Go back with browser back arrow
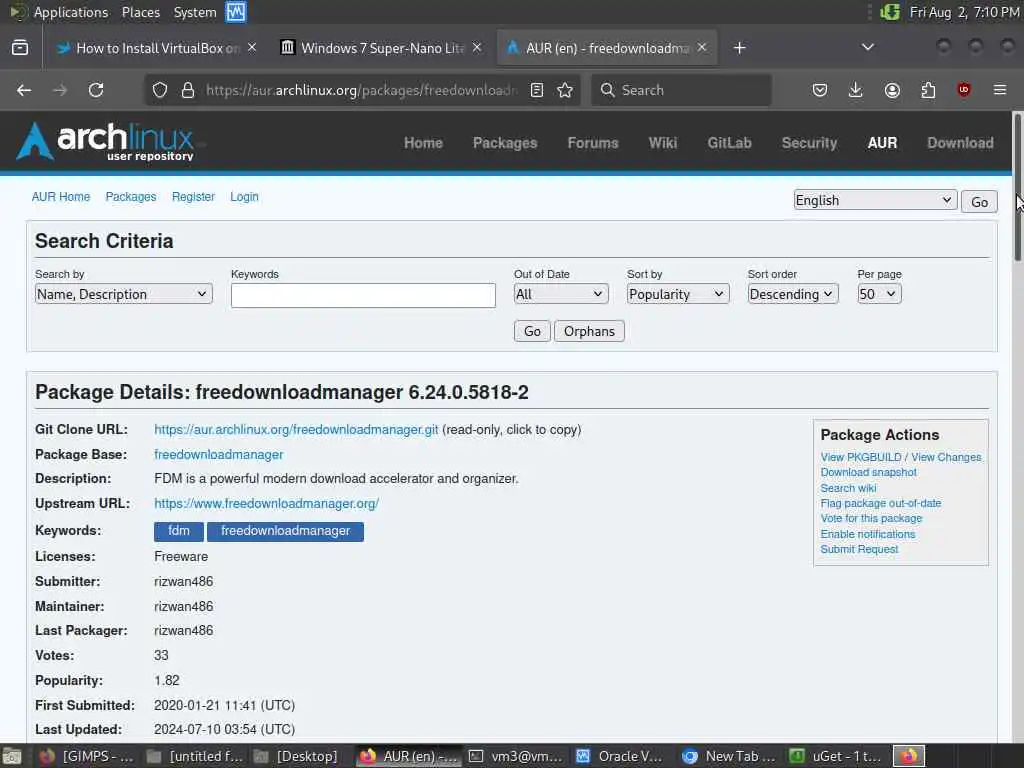1024x768 pixels. (x=24, y=90)
